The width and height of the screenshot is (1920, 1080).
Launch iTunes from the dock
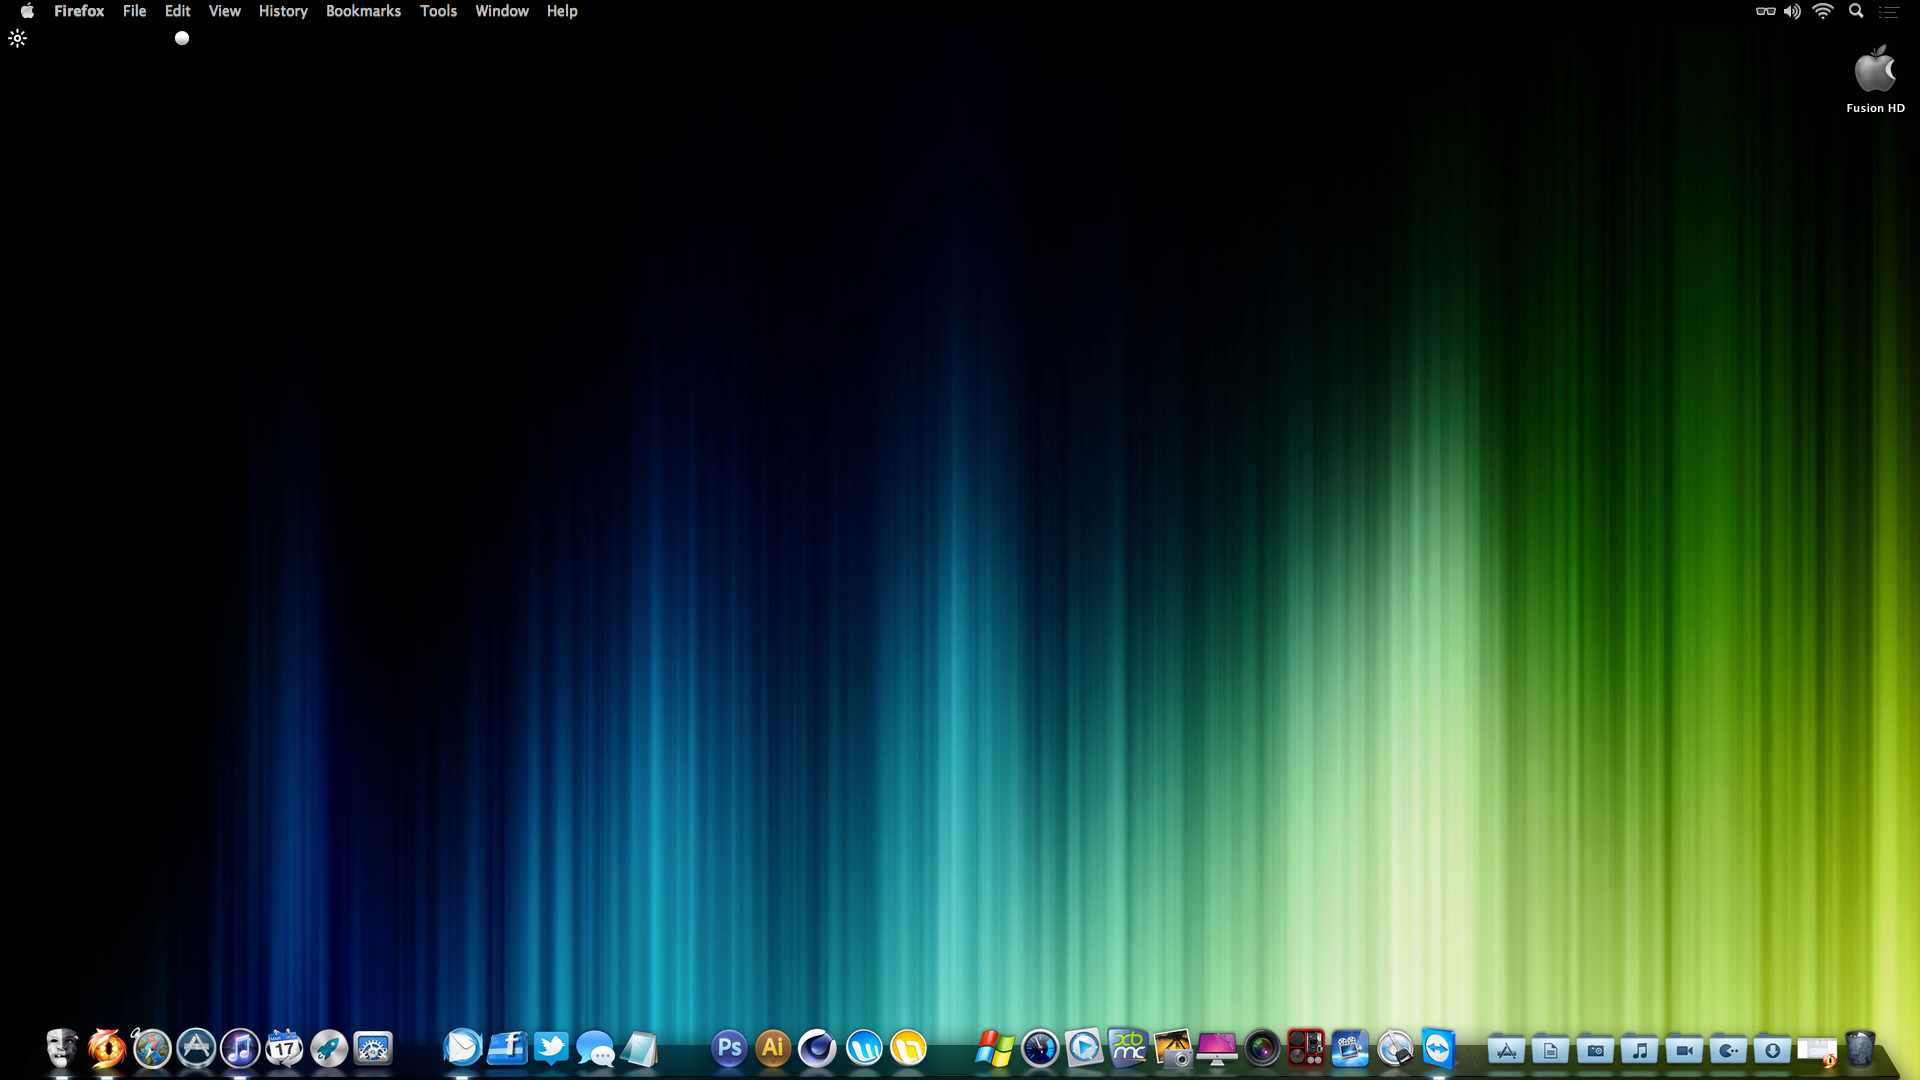tap(240, 1048)
